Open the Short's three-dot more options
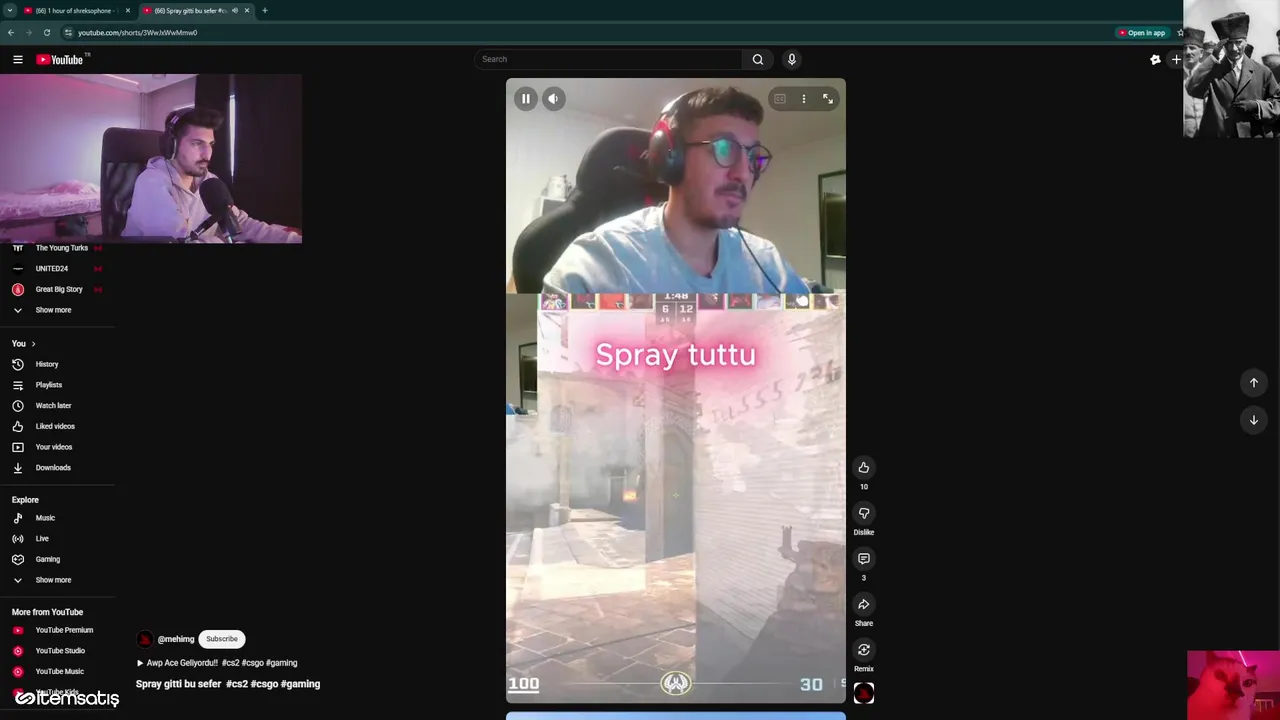1280x720 pixels. point(804,99)
